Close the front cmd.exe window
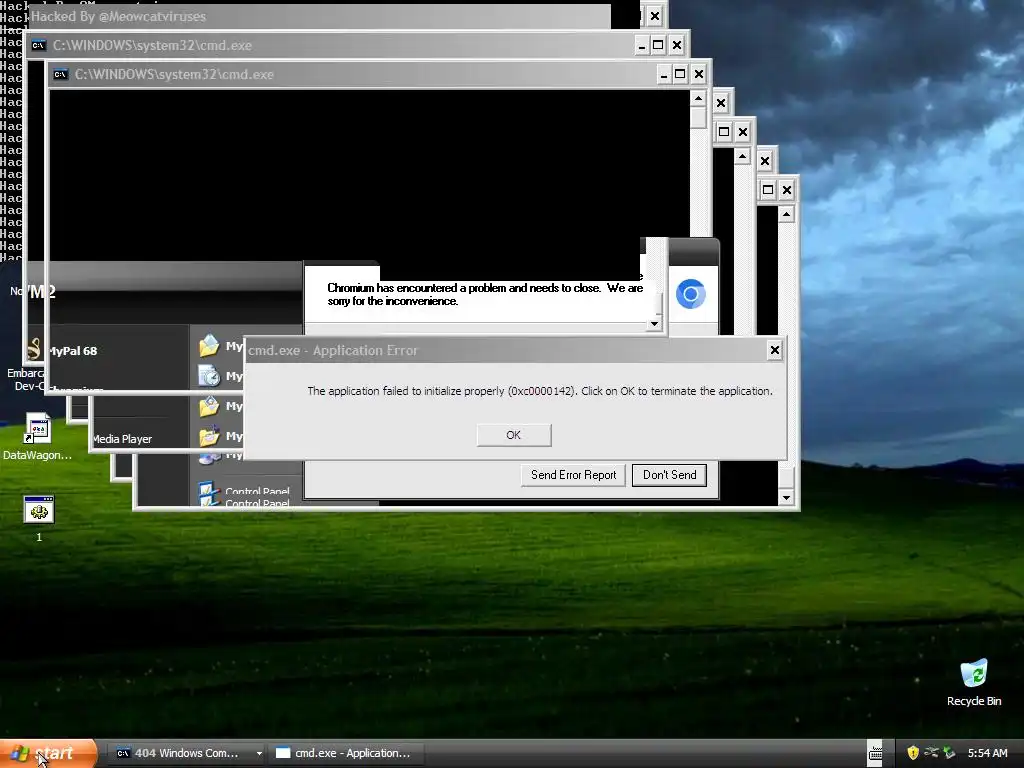 click(x=699, y=74)
